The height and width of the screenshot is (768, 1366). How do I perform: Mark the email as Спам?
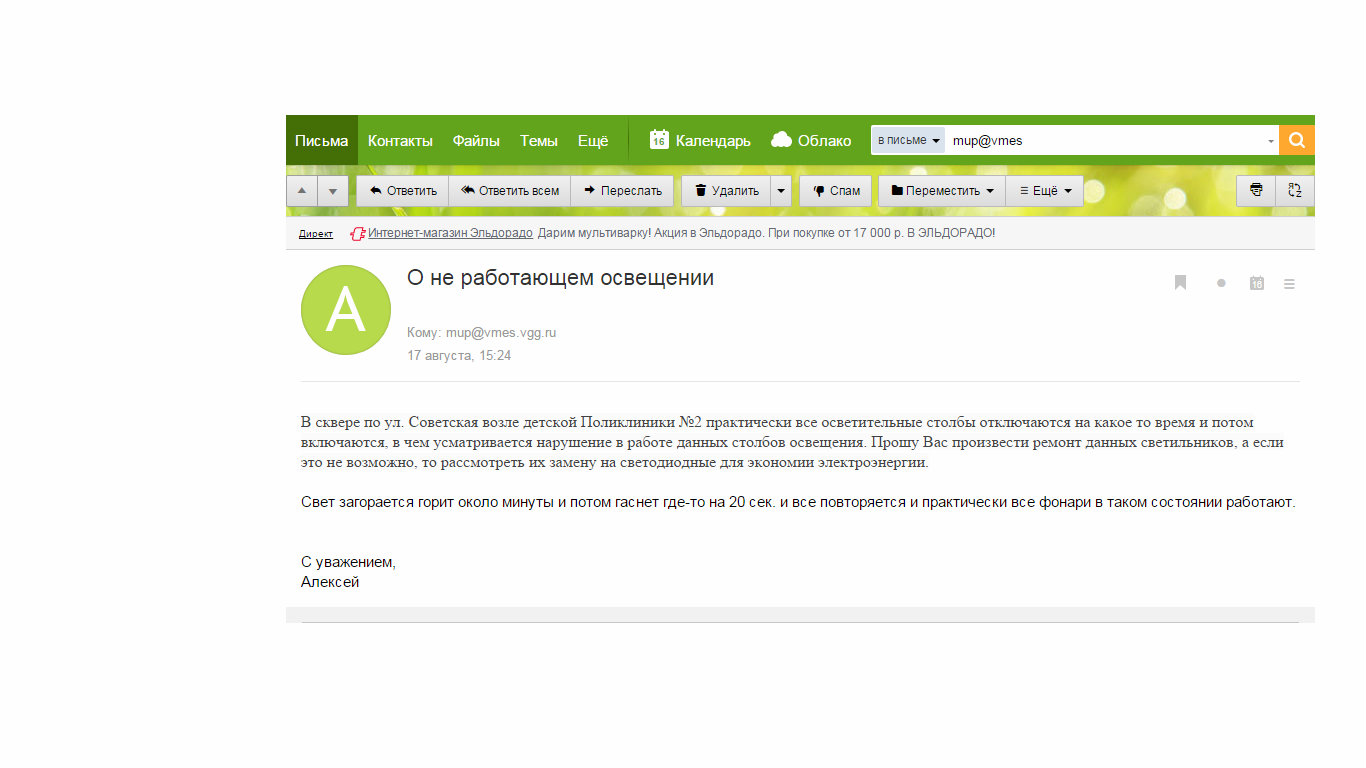click(835, 191)
